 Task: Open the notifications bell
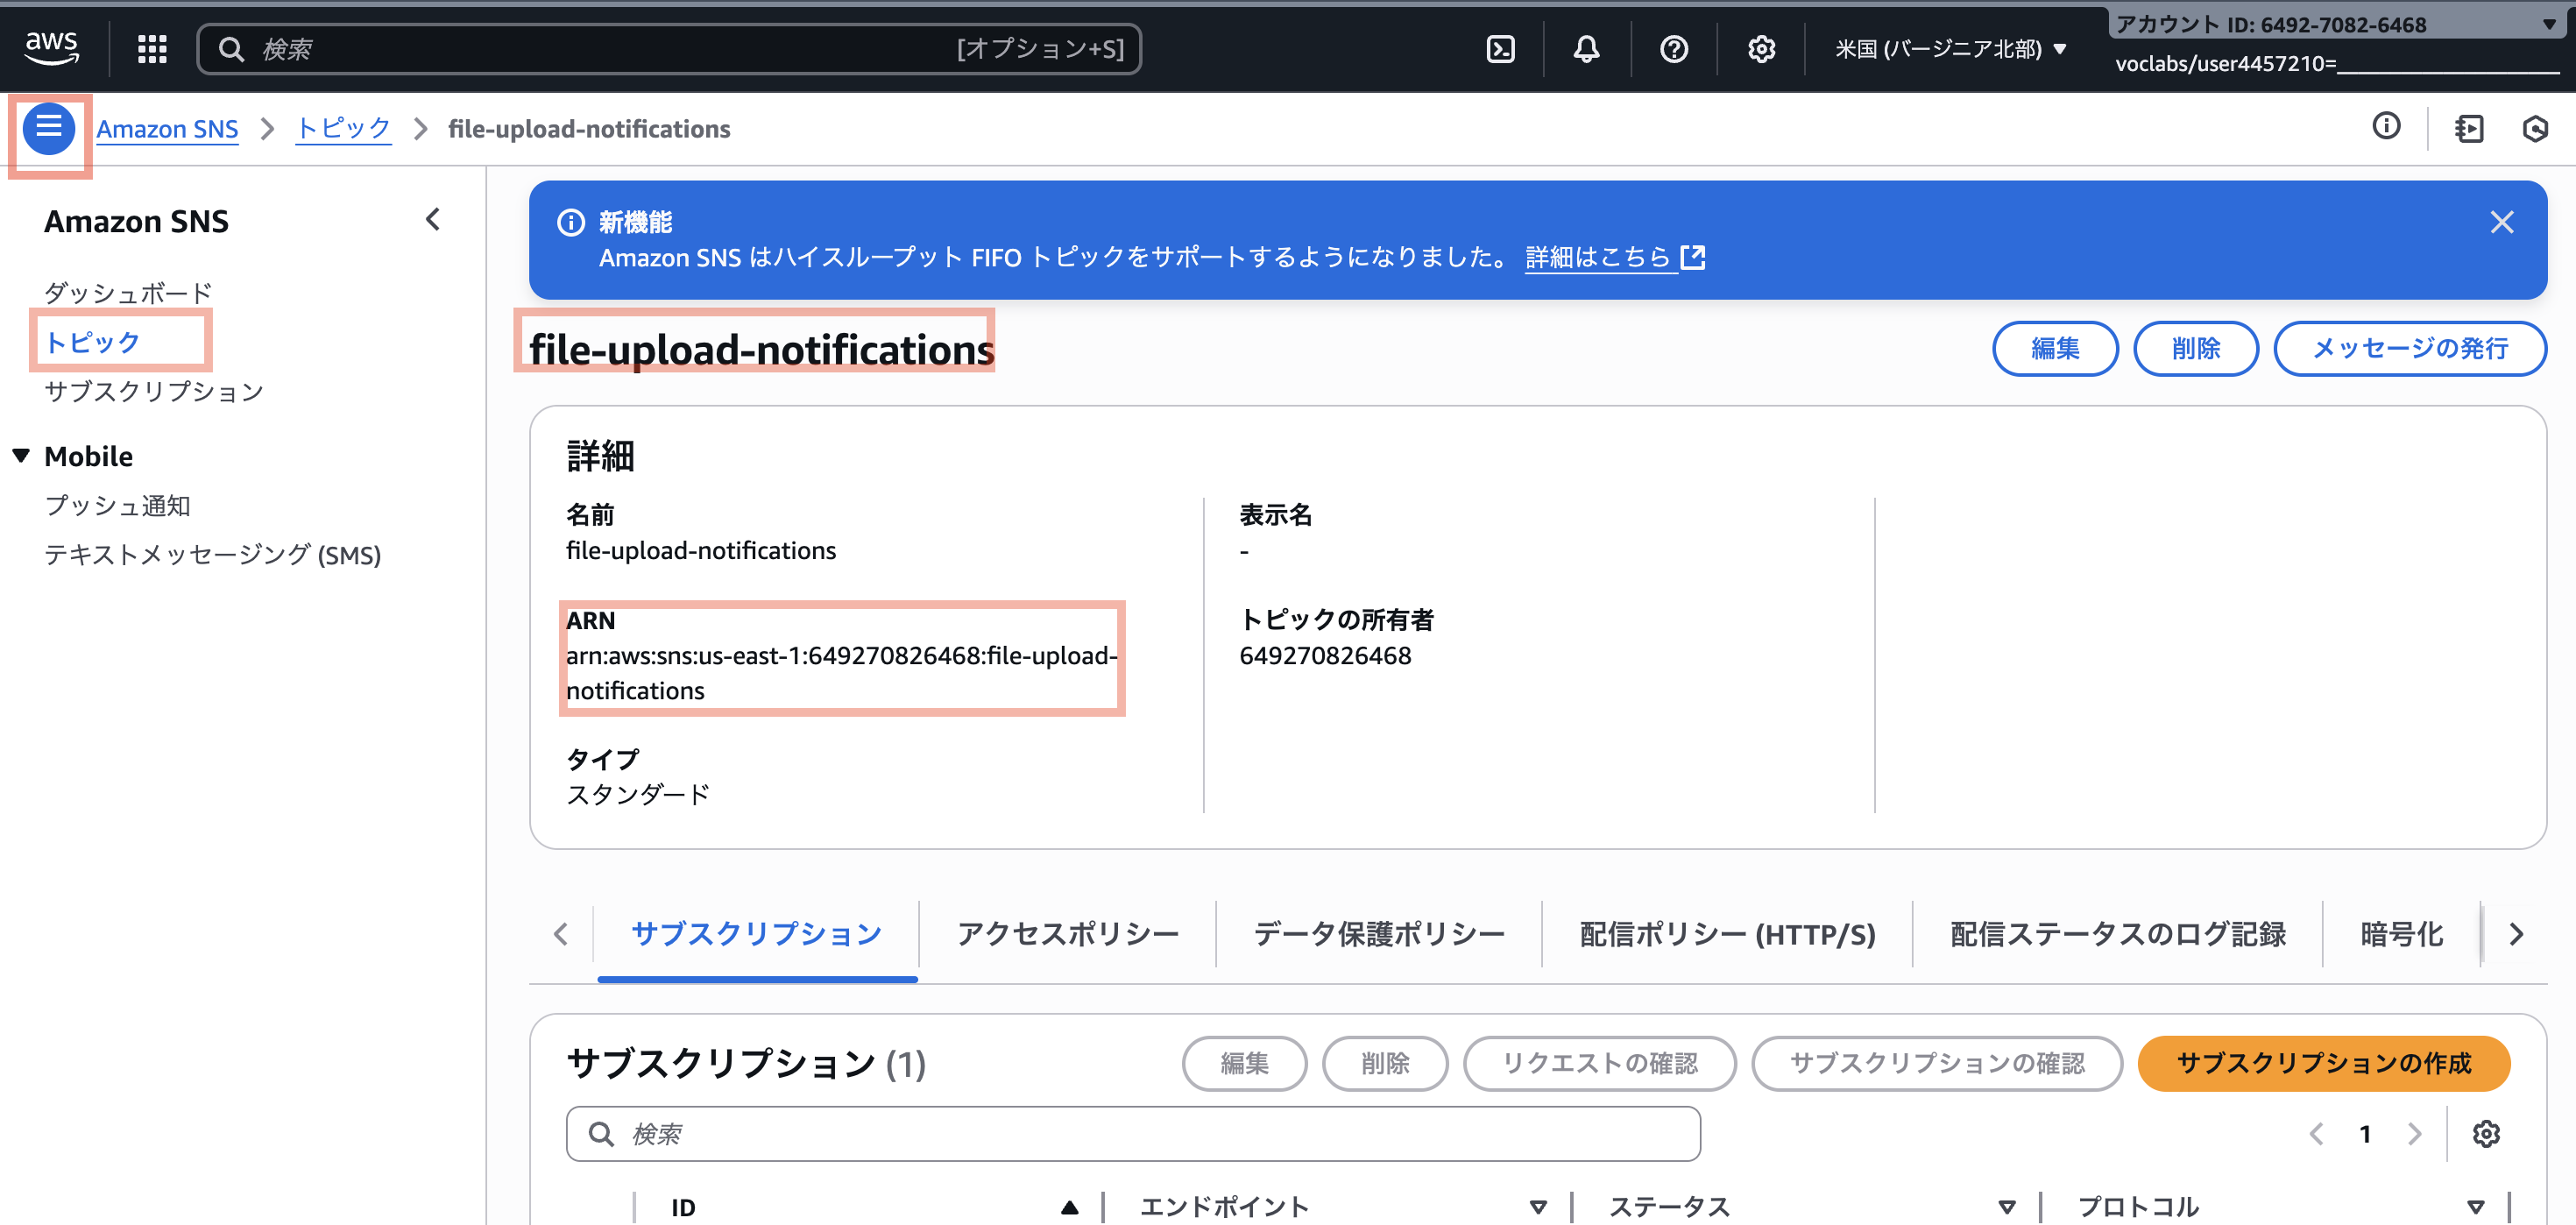pyautogui.click(x=1586, y=49)
